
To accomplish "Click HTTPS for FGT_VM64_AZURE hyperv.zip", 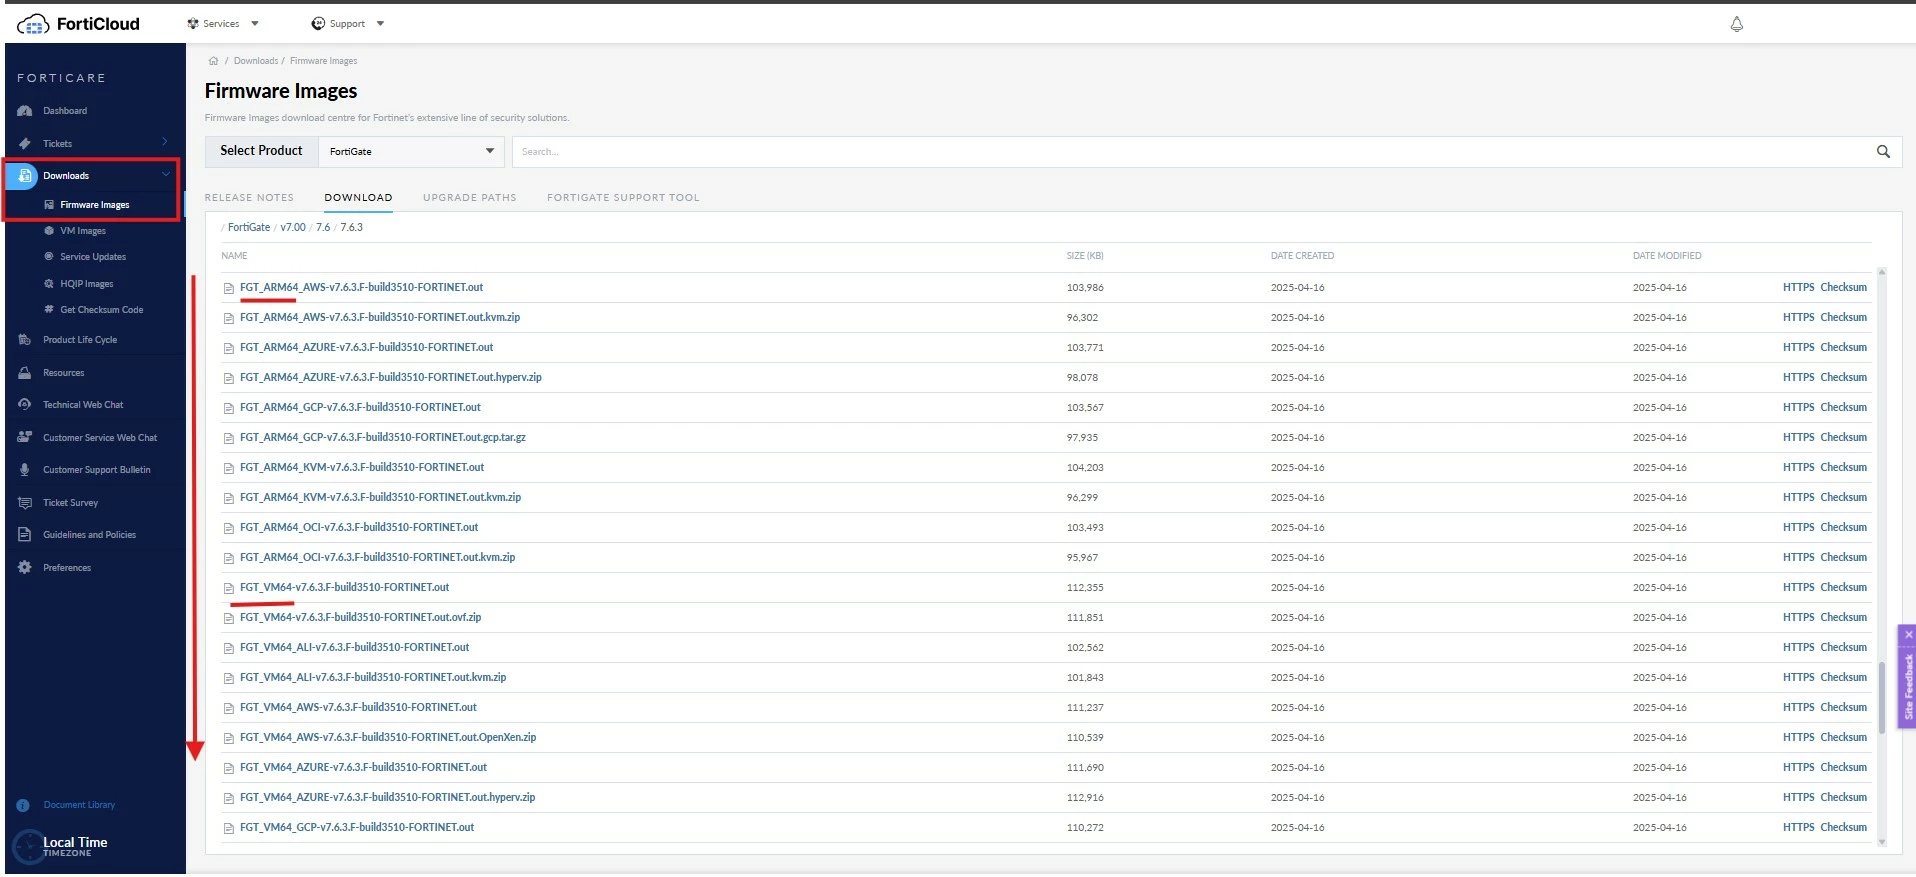I will [x=1798, y=798].
